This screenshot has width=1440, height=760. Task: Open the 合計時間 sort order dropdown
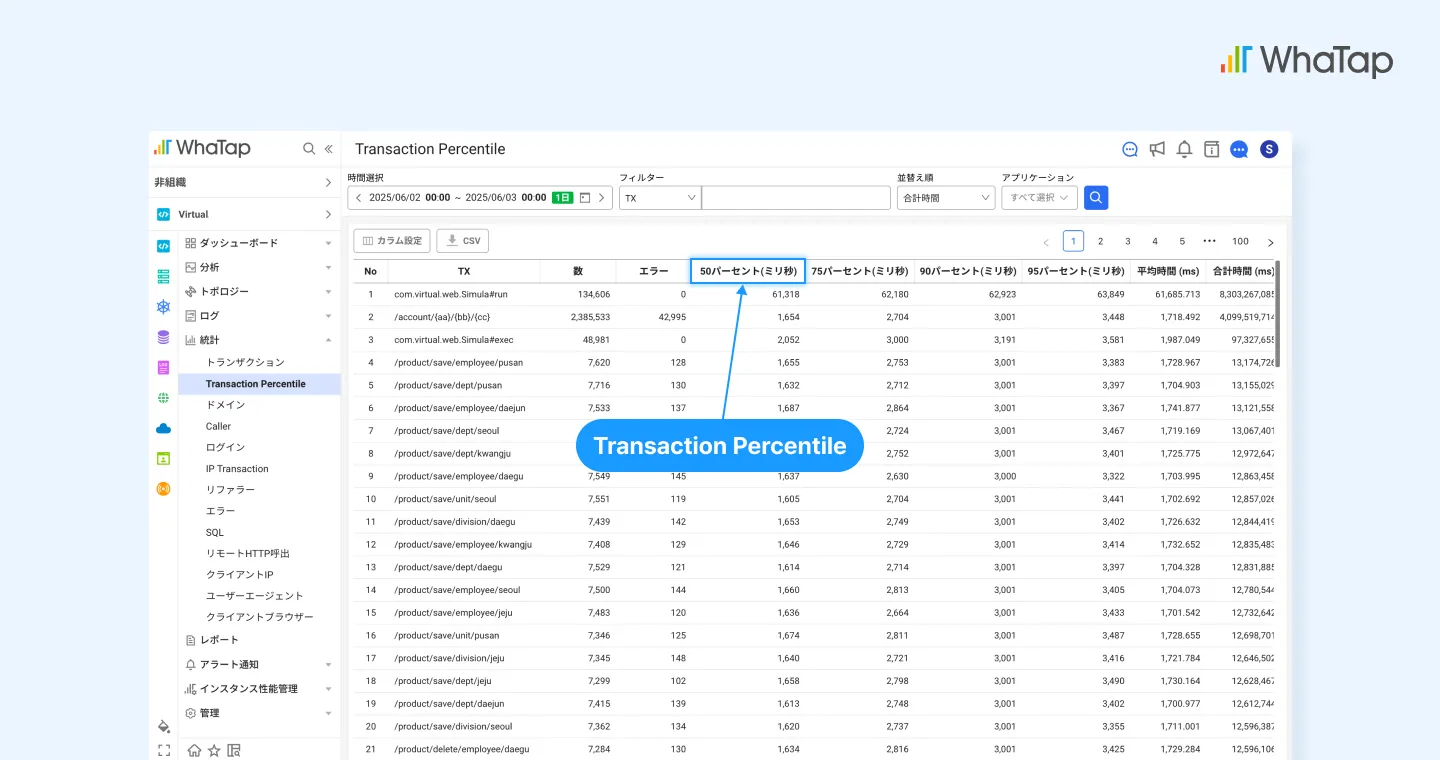(x=945, y=198)
